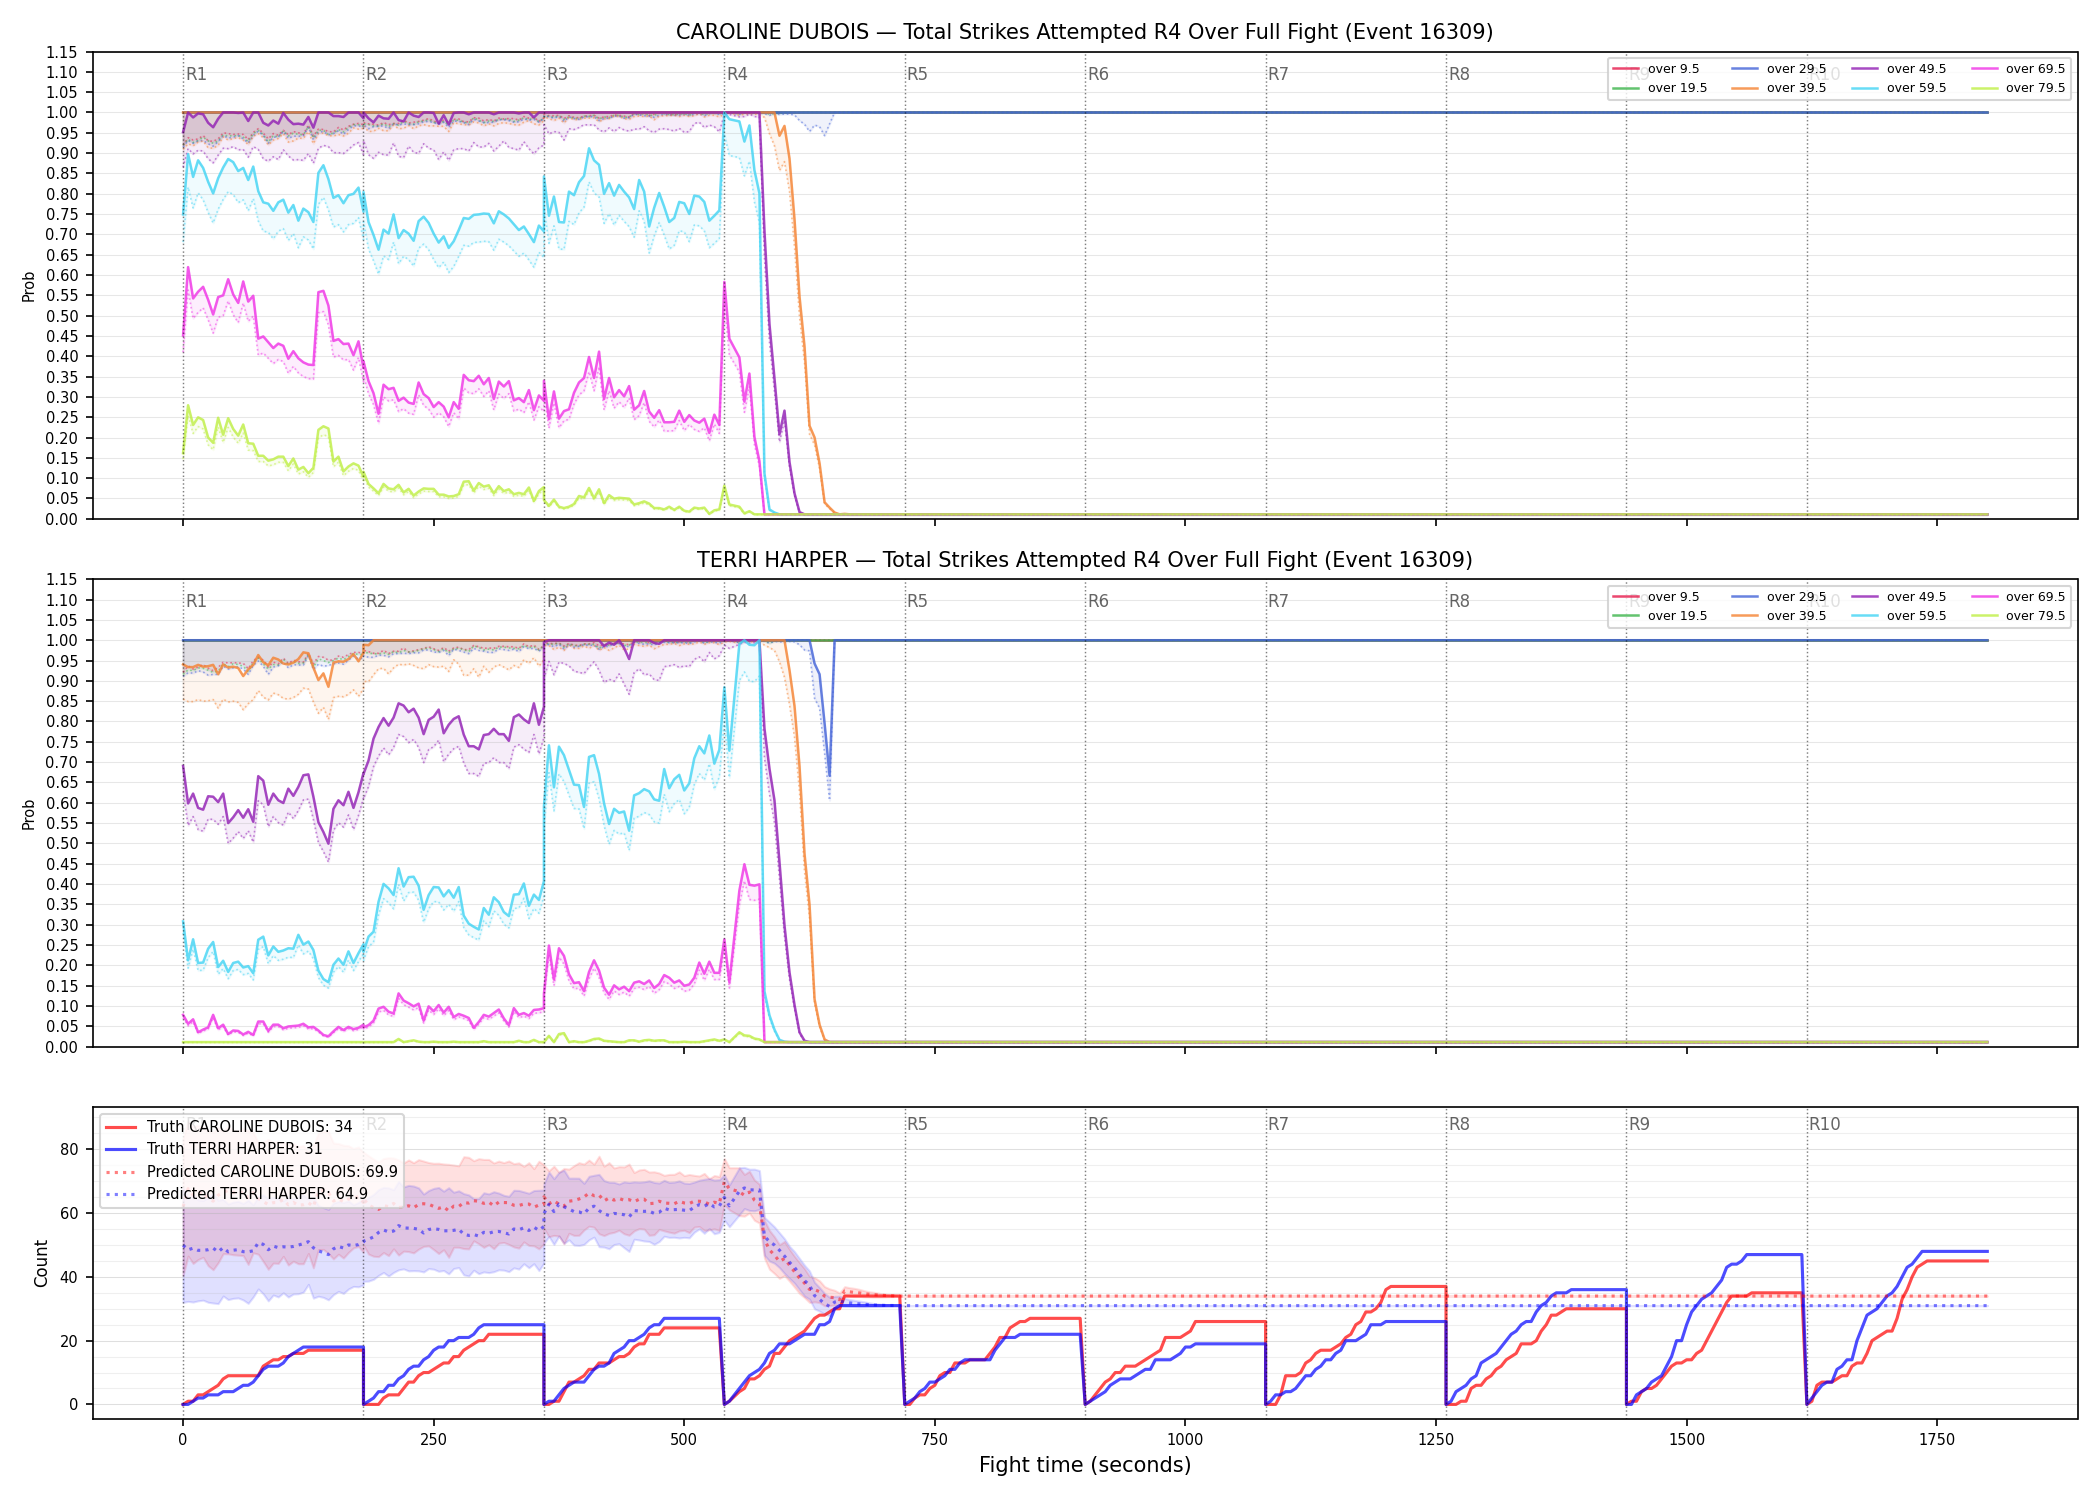Click 'Truth TERRI HARPER: 31' legend entry
The height and width of the screenshot is (1500, 2100).
pos(214,1148)
